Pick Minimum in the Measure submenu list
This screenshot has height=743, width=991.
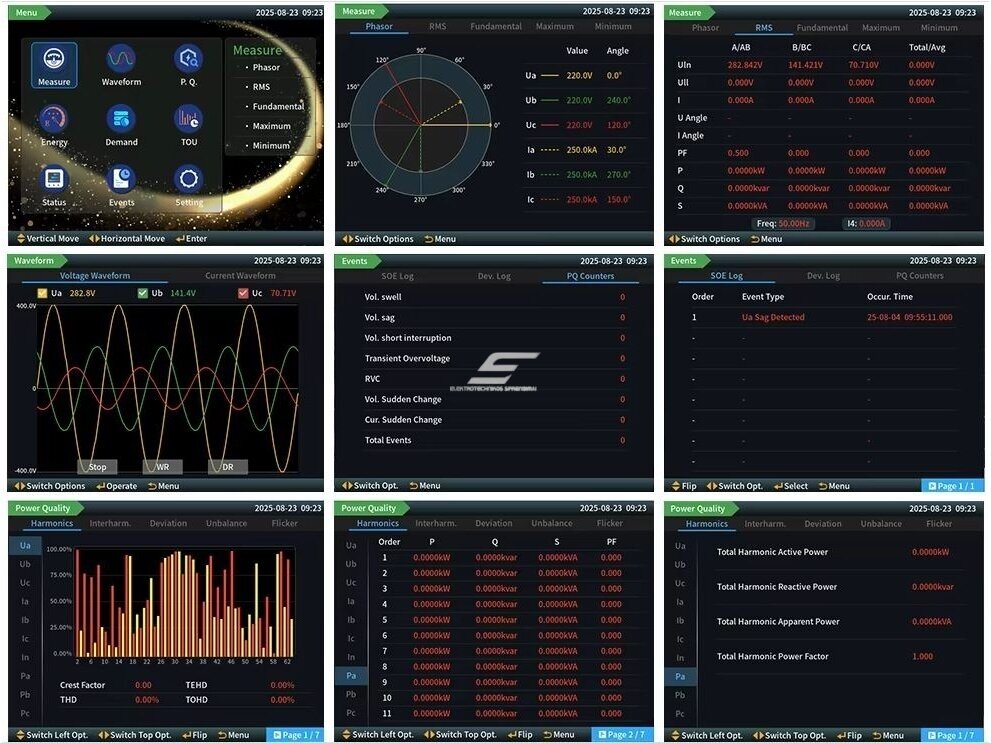(x=271, y=145)
